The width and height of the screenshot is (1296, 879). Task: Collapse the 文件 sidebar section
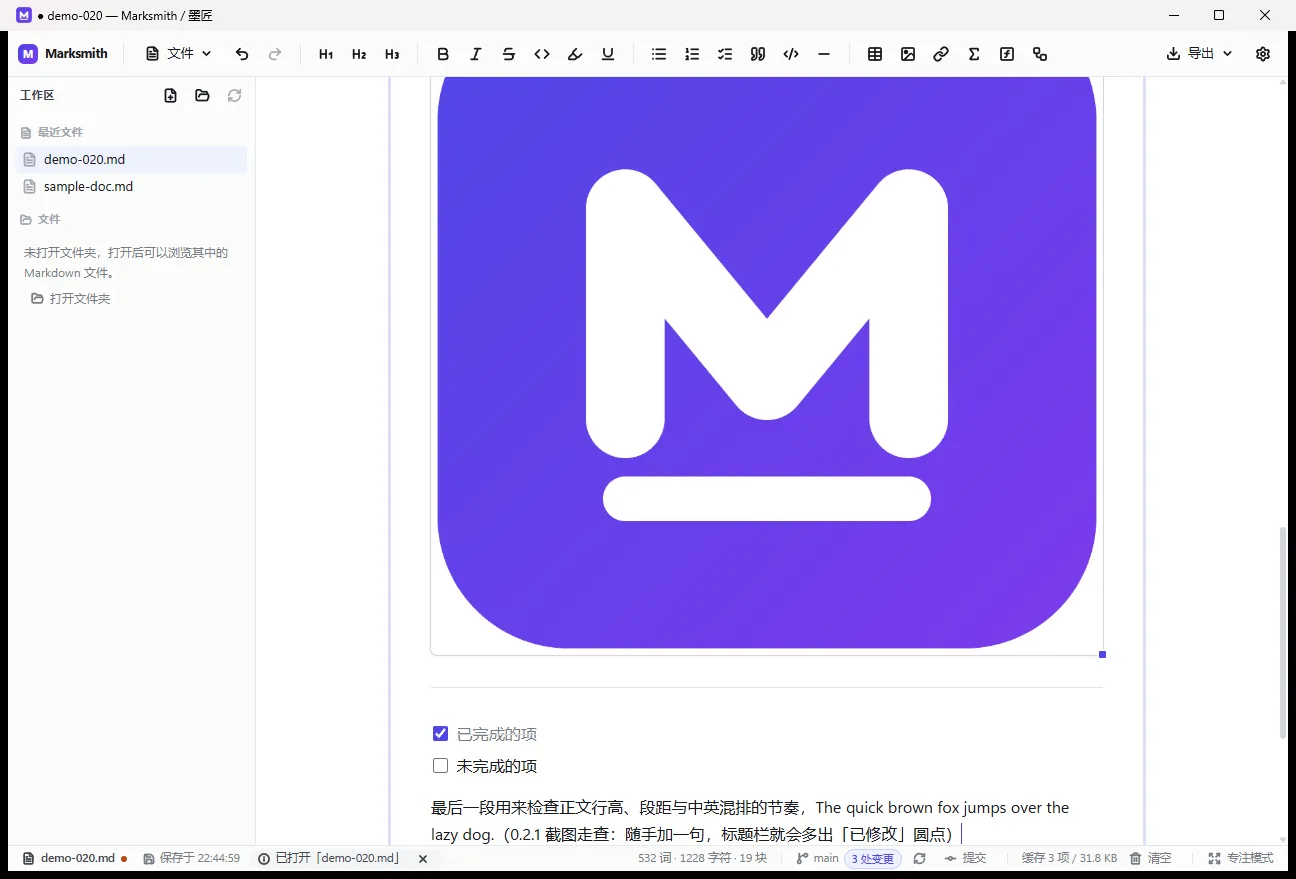click(x=41, y=219)
